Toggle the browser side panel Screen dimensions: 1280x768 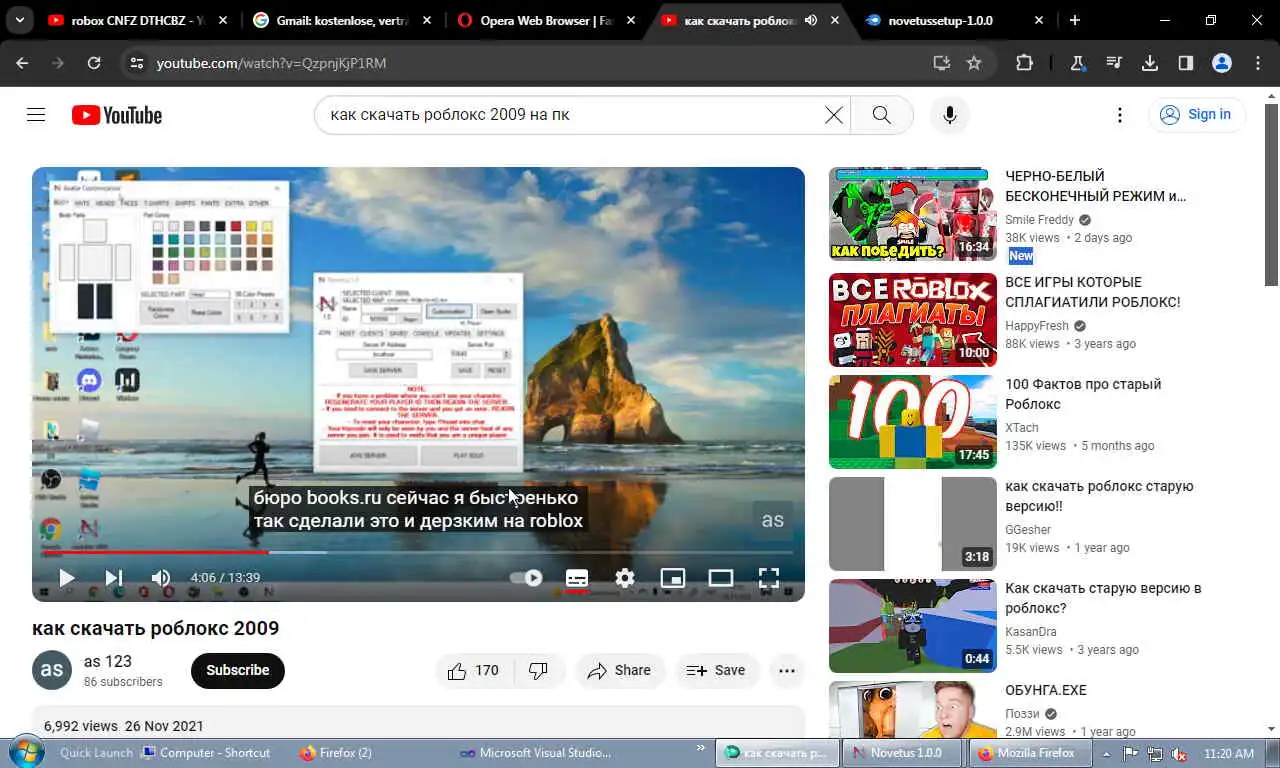[1186, 63]
